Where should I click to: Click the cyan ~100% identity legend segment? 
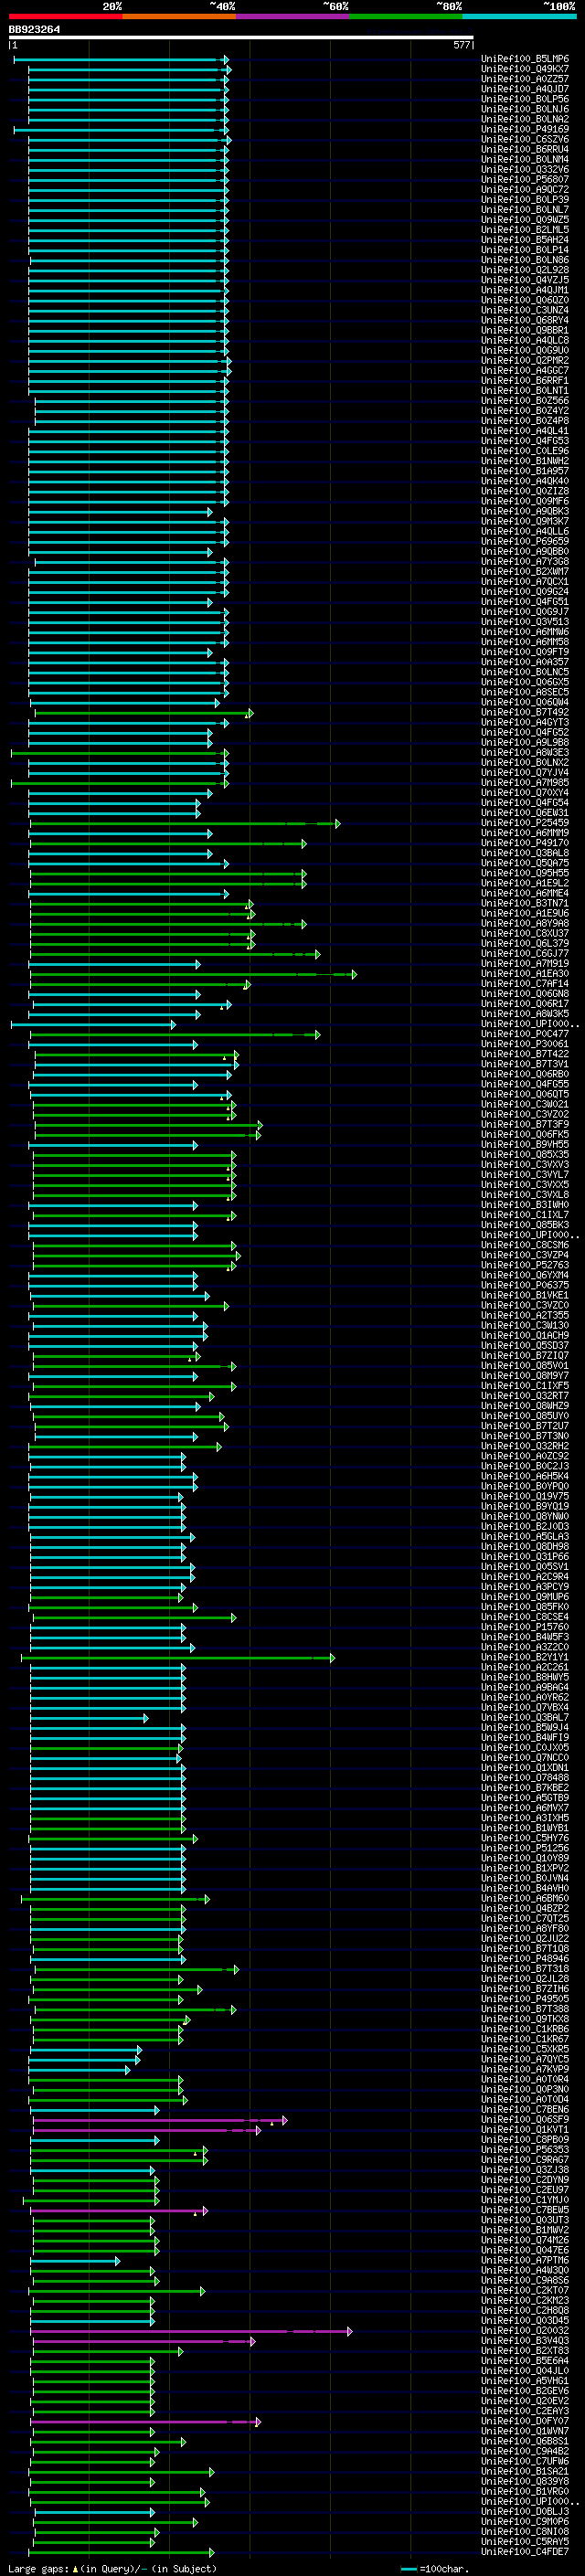click(519, 17)
